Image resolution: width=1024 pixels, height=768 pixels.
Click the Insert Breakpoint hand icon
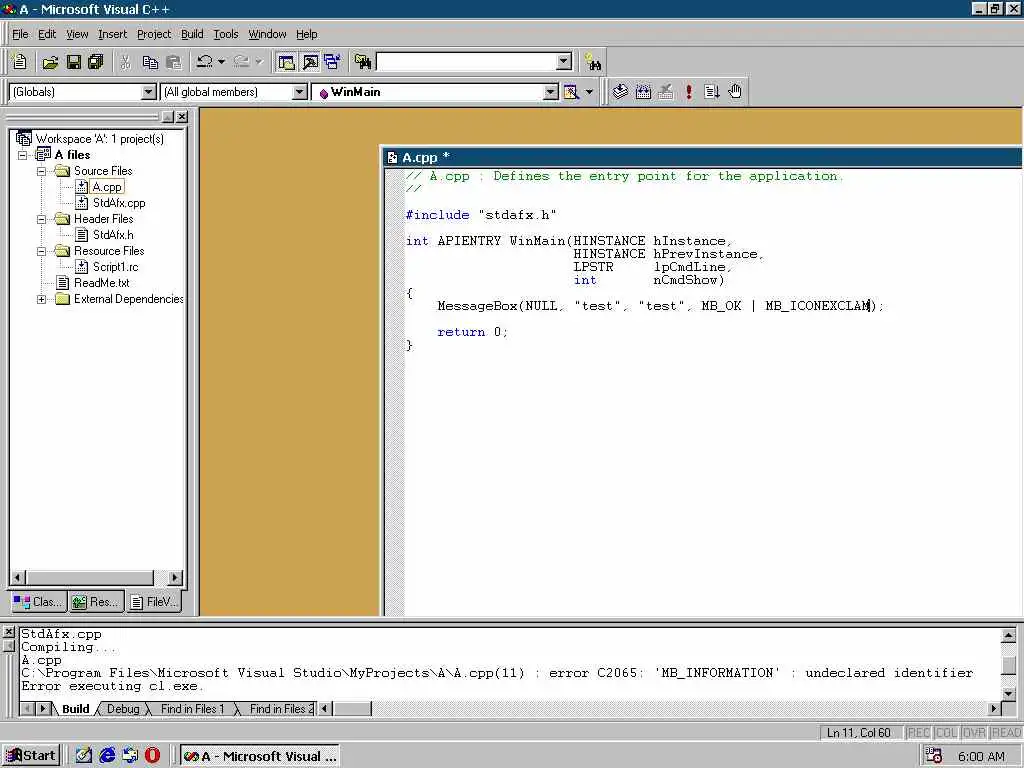tap(735, 91)
